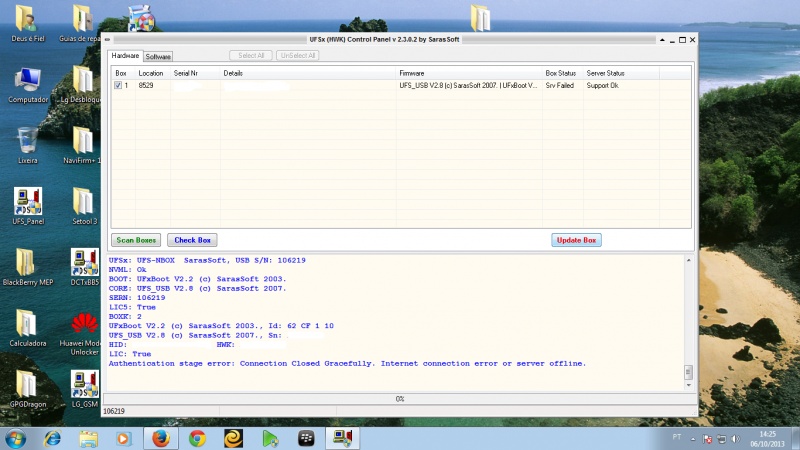The width and height of the screenshot is (800, 450).
Task: Open the Computador desktop icon
Action: (28, 84)
